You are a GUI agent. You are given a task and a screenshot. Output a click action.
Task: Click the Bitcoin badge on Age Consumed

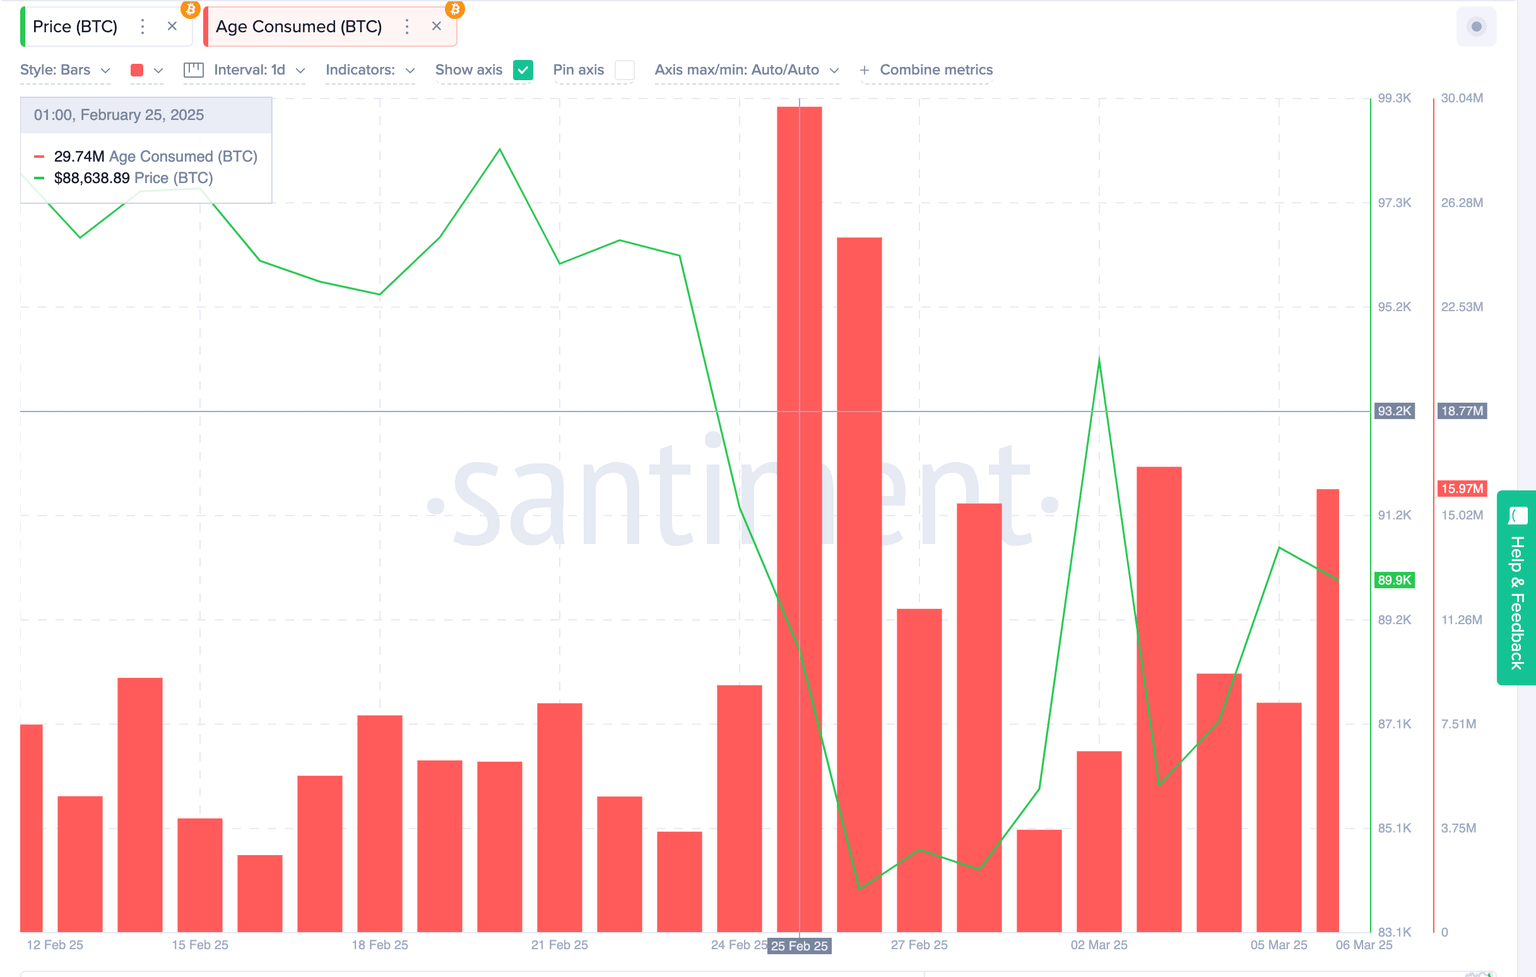pos(454,9)
